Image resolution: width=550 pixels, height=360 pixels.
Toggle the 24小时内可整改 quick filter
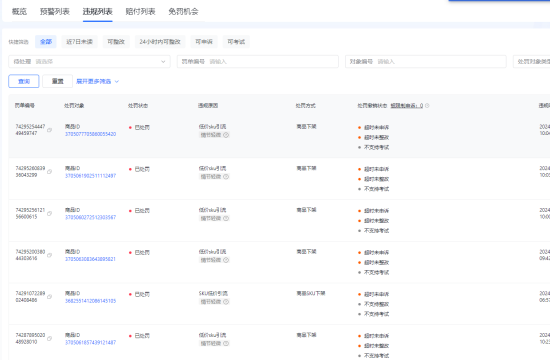click(x=160, y=42)
